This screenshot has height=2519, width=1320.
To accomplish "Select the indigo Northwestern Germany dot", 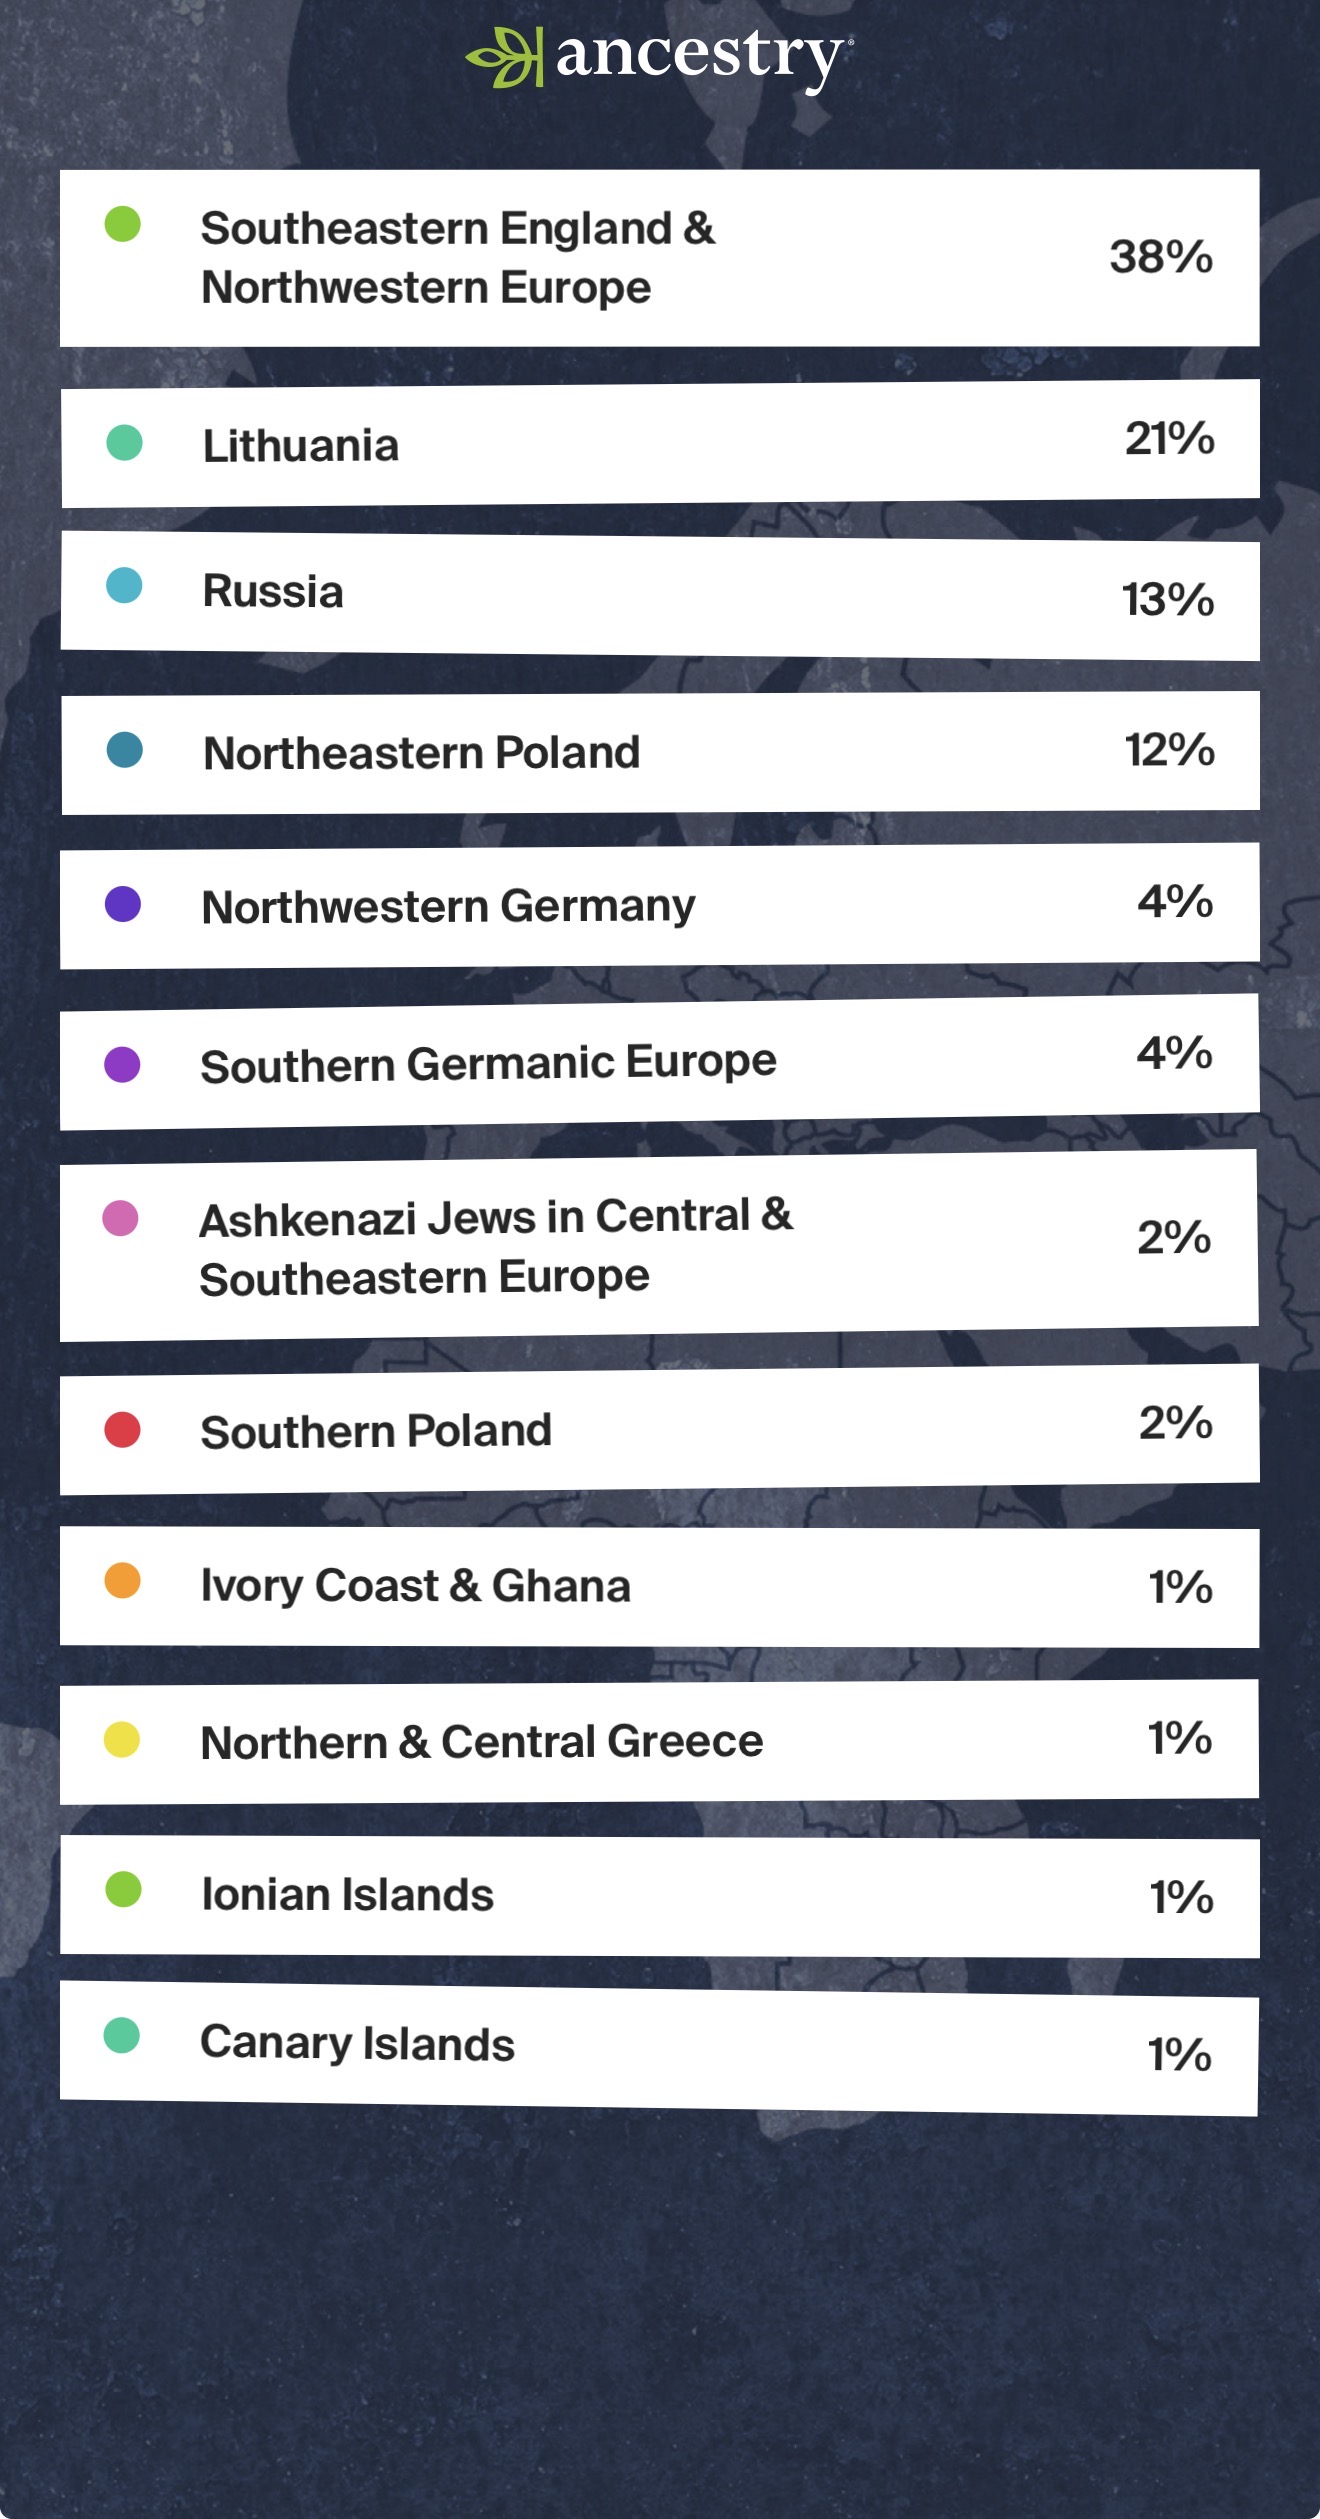I will coord(123,904).
